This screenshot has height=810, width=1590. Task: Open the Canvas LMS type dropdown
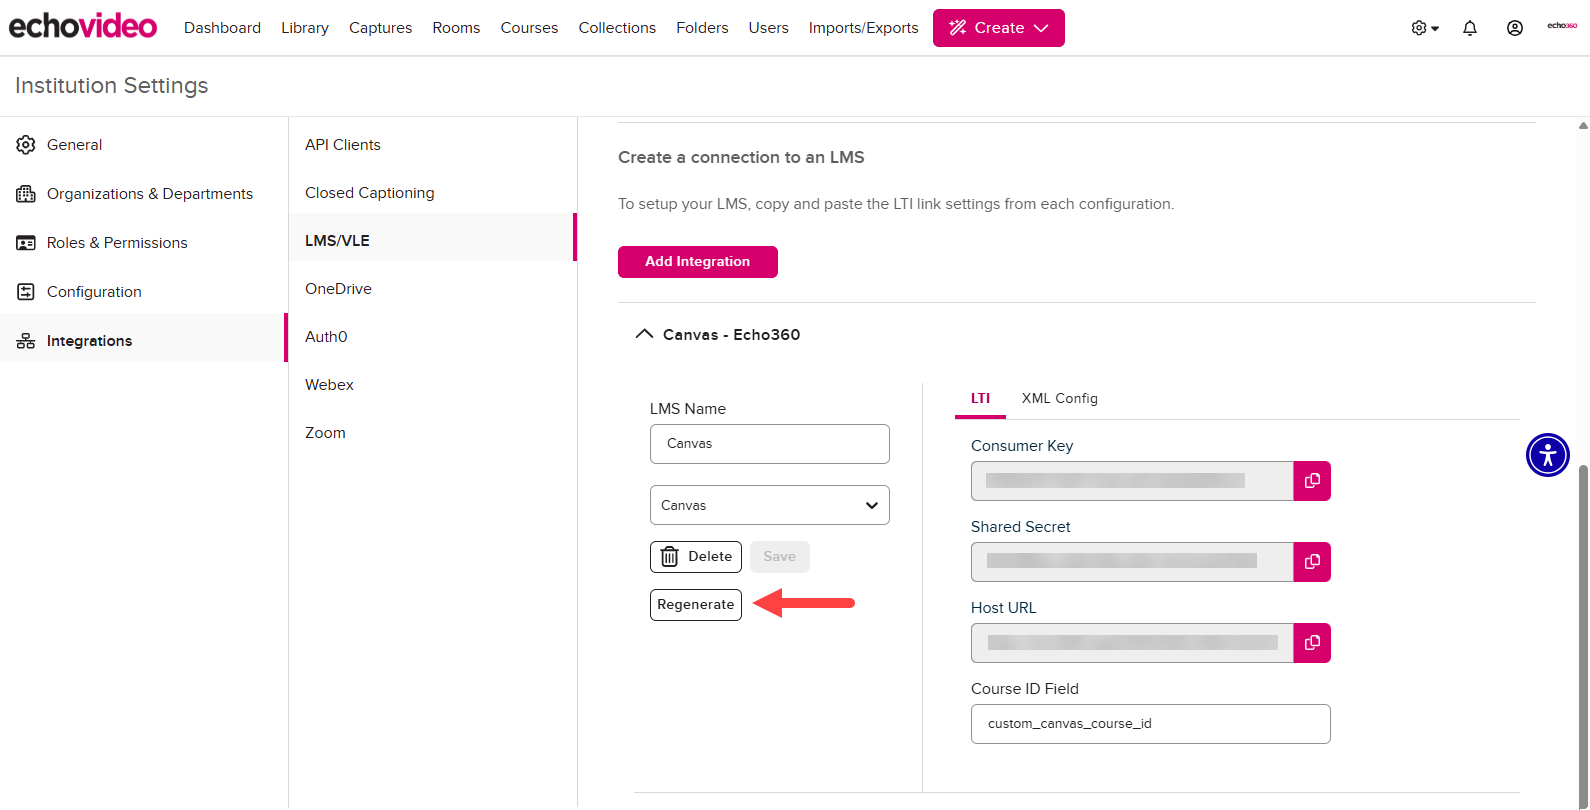click(x=770, y=505)
